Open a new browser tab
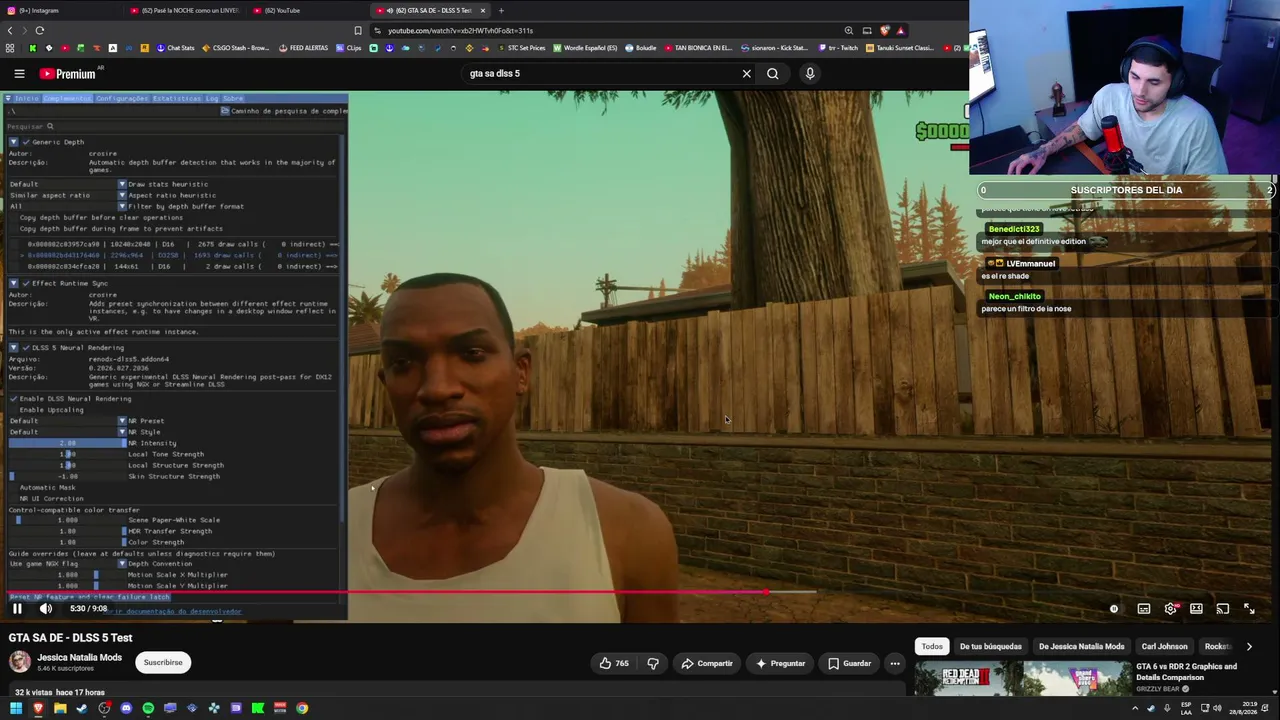Image resolution: width=1280 pixels, height=720 pixels. [x=501, y=10]
